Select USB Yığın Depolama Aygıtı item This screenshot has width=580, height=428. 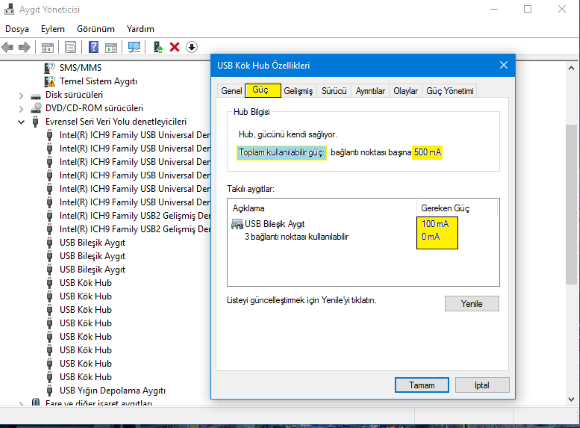coord(112,391)
